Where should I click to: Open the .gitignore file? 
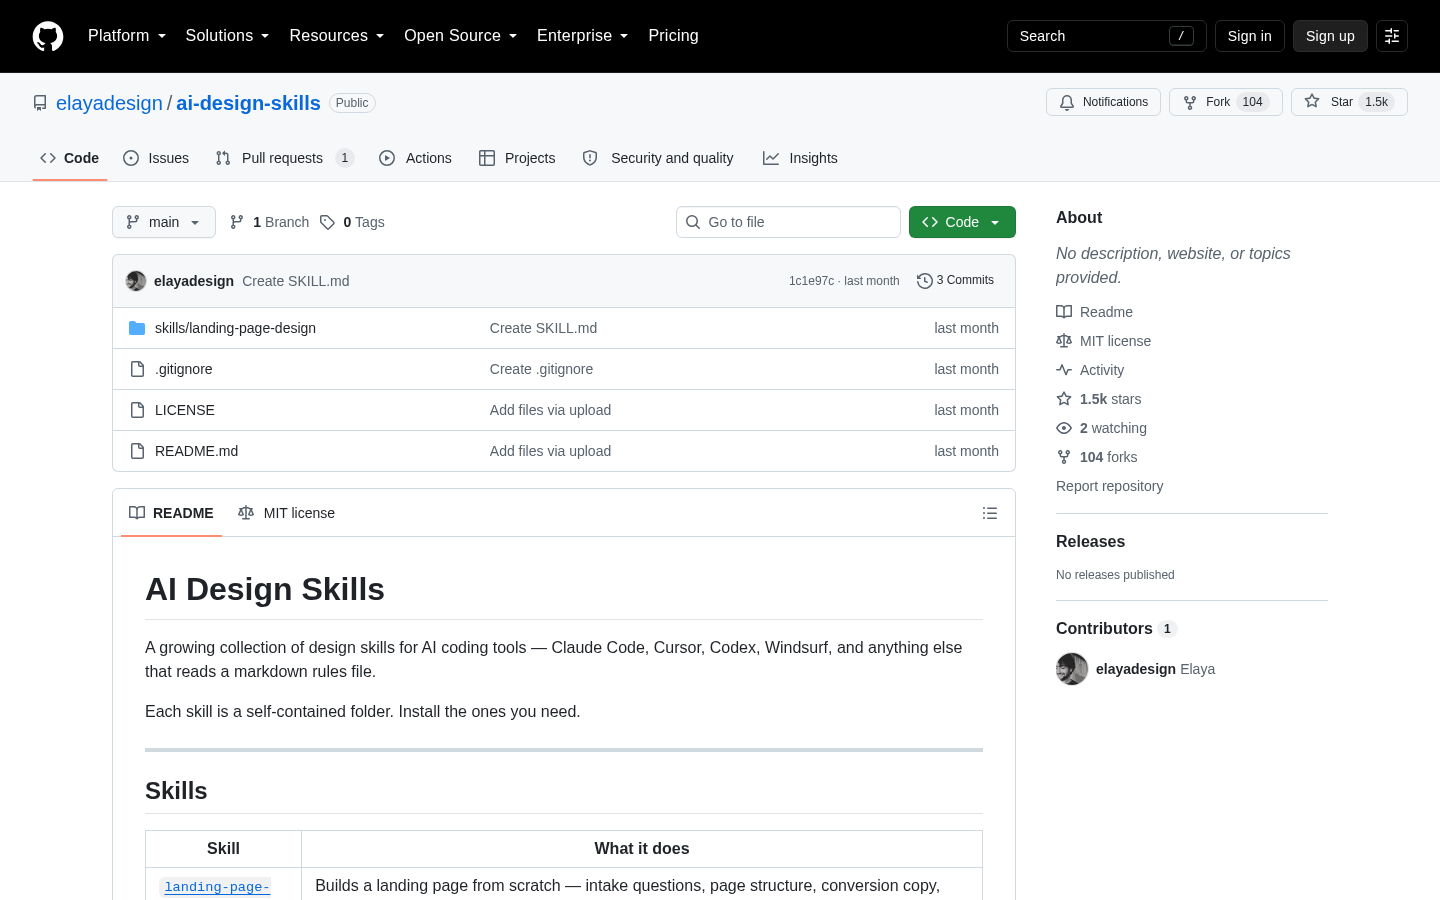click(184, 369)
